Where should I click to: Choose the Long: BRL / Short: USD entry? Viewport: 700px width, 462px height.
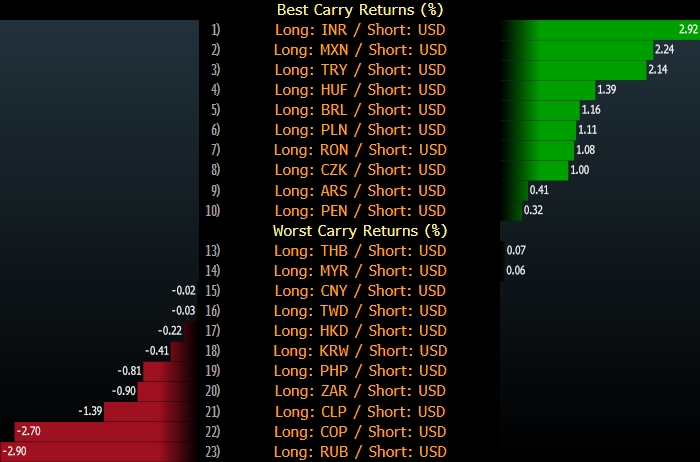(x=360, y=109)
